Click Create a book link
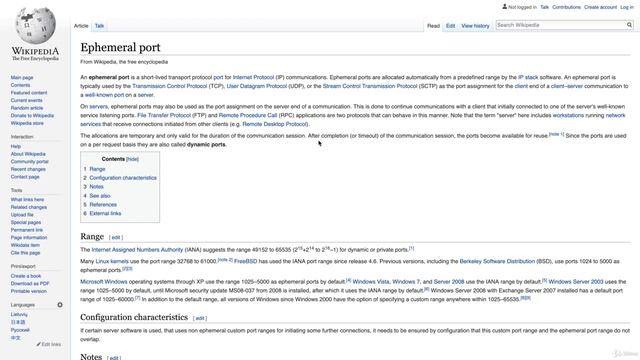This screenshot has height=360, width=640. pyautogui.click(x=26, y=276)
